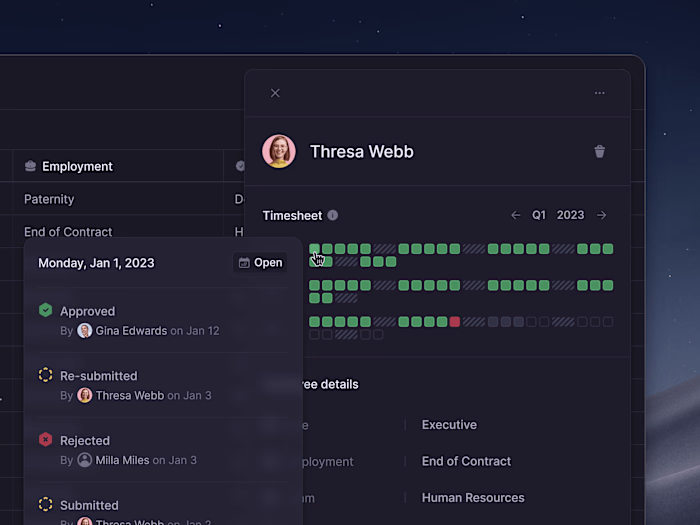The width and height of the screenshot is (700, 525).
Task: Click the Approved status label
Action: [x=88, y=311]
